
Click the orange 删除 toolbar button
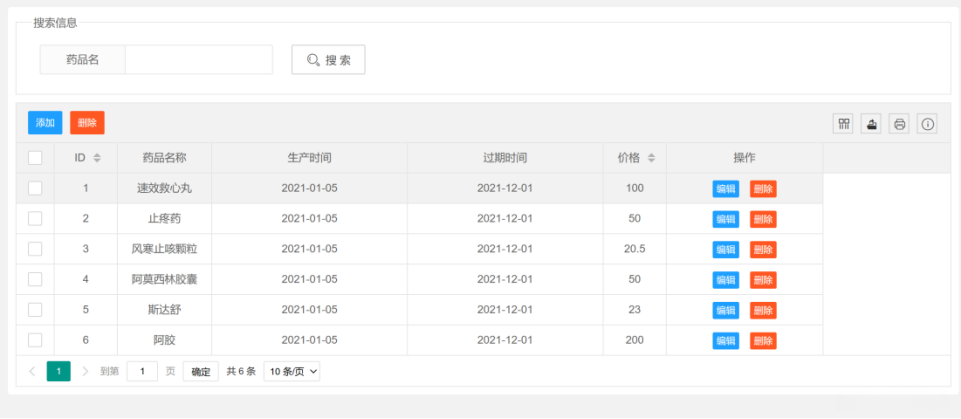(x=87, y=123)
